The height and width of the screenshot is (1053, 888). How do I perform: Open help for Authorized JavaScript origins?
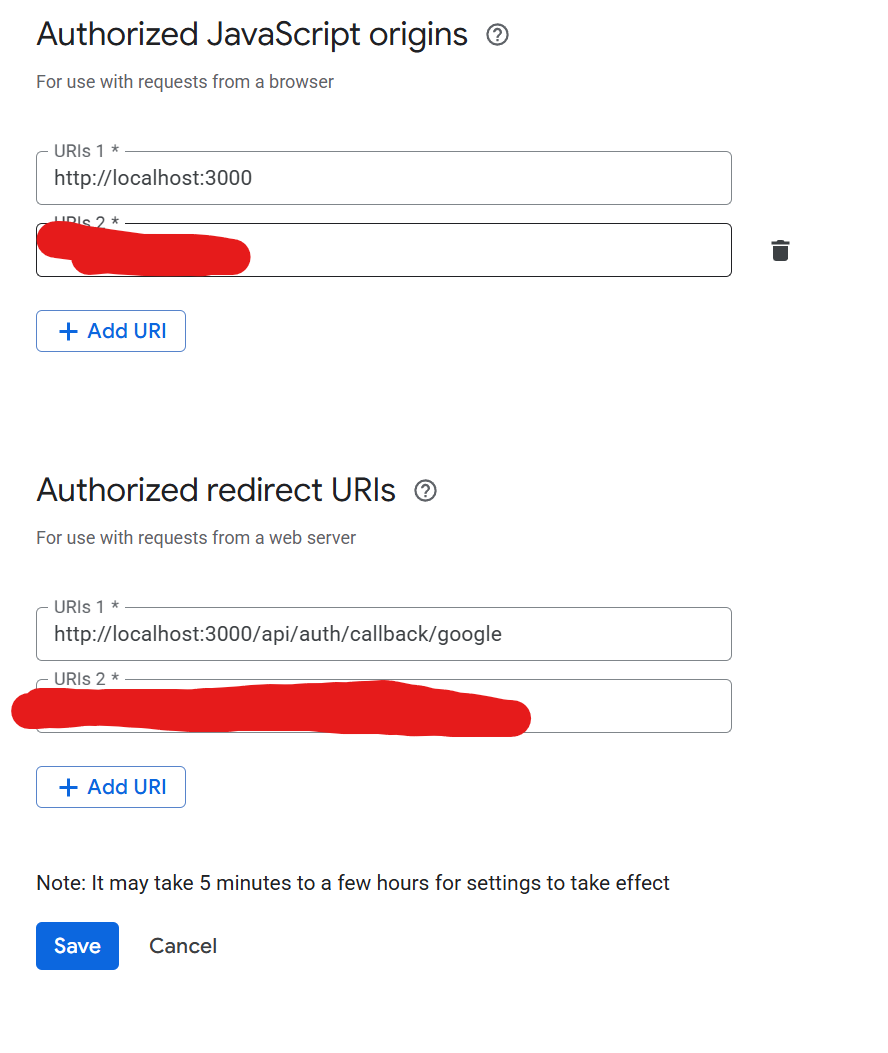(497, 35)
